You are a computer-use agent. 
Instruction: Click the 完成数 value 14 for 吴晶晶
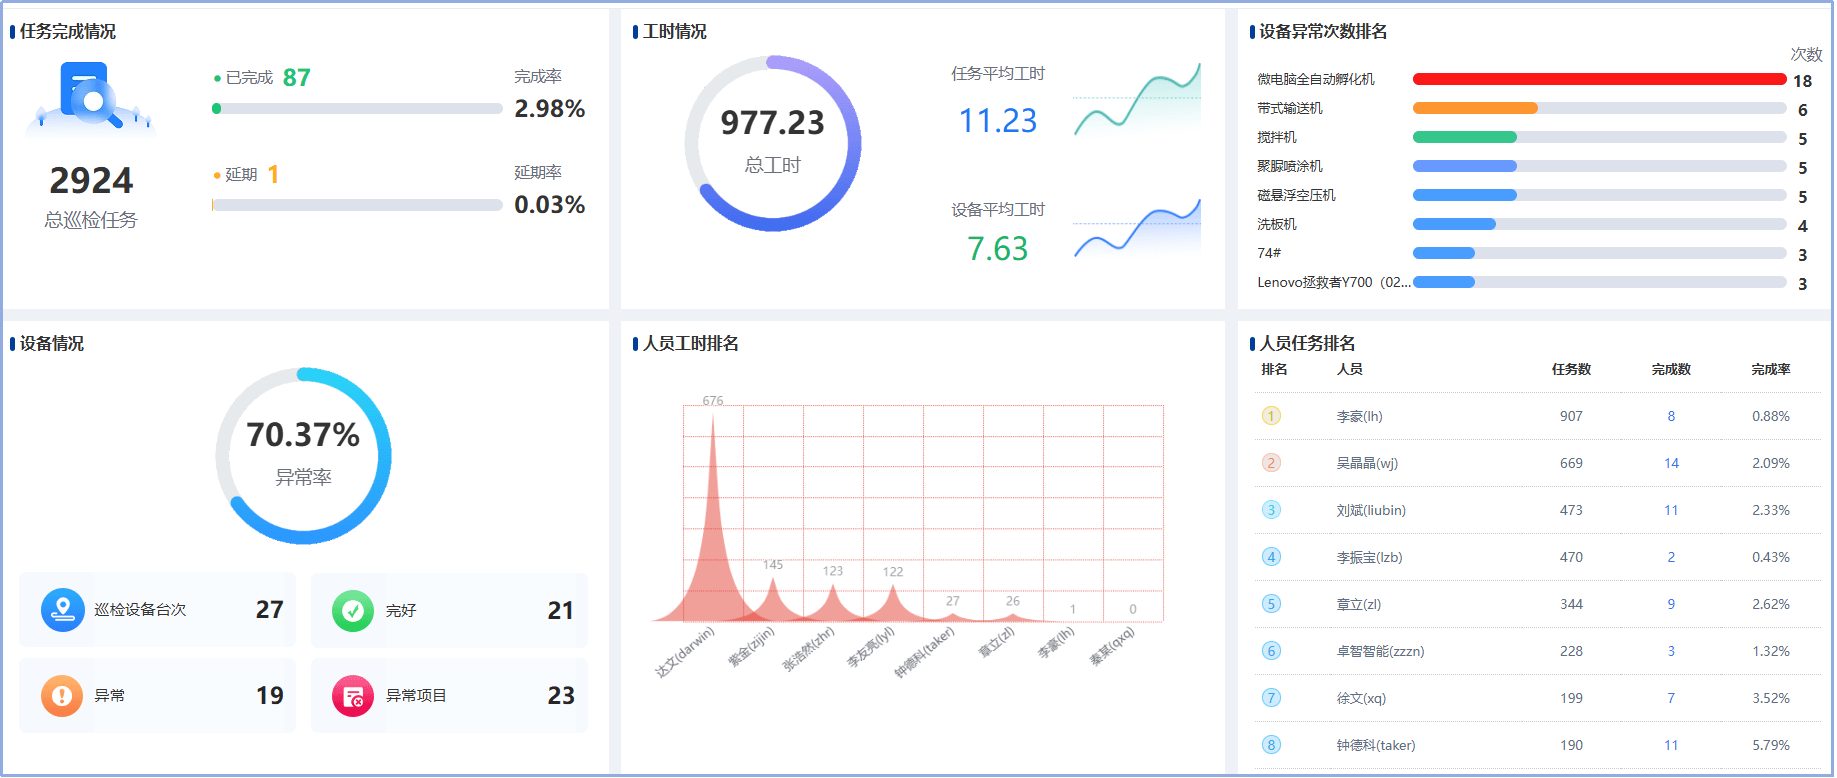(x=1671, y=463)
